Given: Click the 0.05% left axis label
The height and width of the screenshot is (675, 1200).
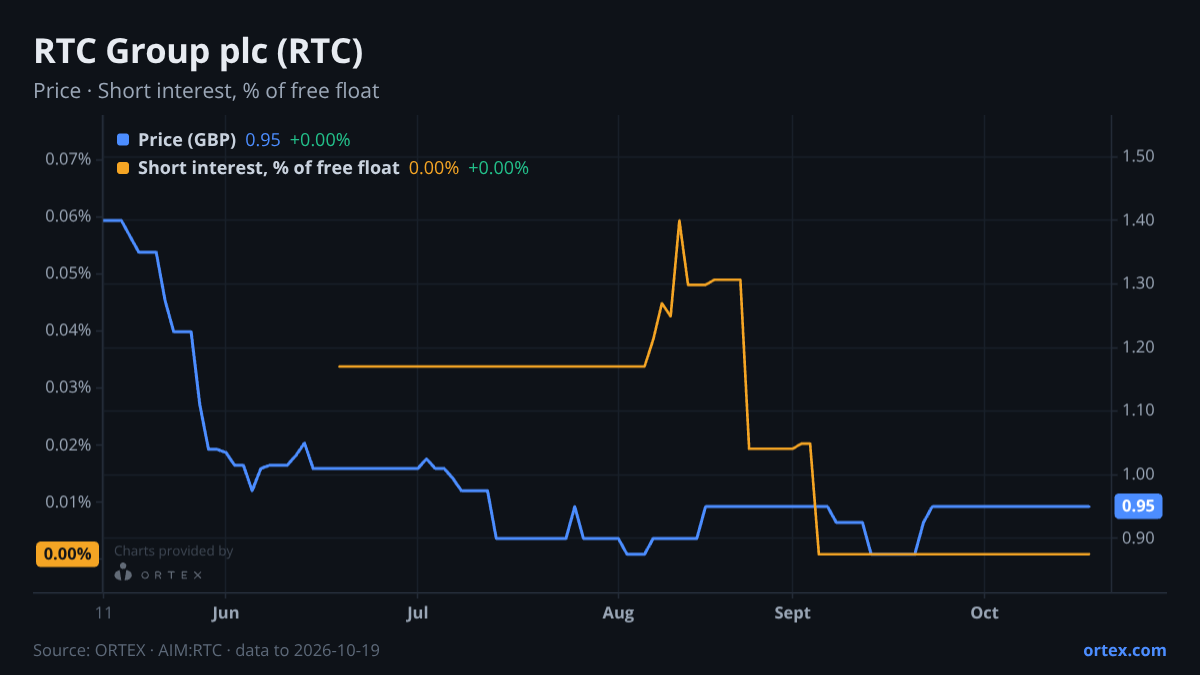Looking at the screenshot, I should [68, 273].
